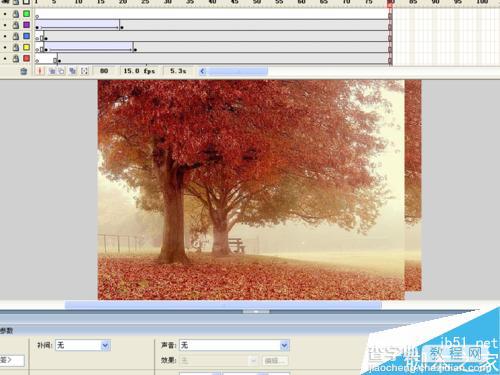Image resolution: width=500 pixels, height=375 pixels.
Task: Select the 参数 parameters tab
Action: tap(6, 331)
